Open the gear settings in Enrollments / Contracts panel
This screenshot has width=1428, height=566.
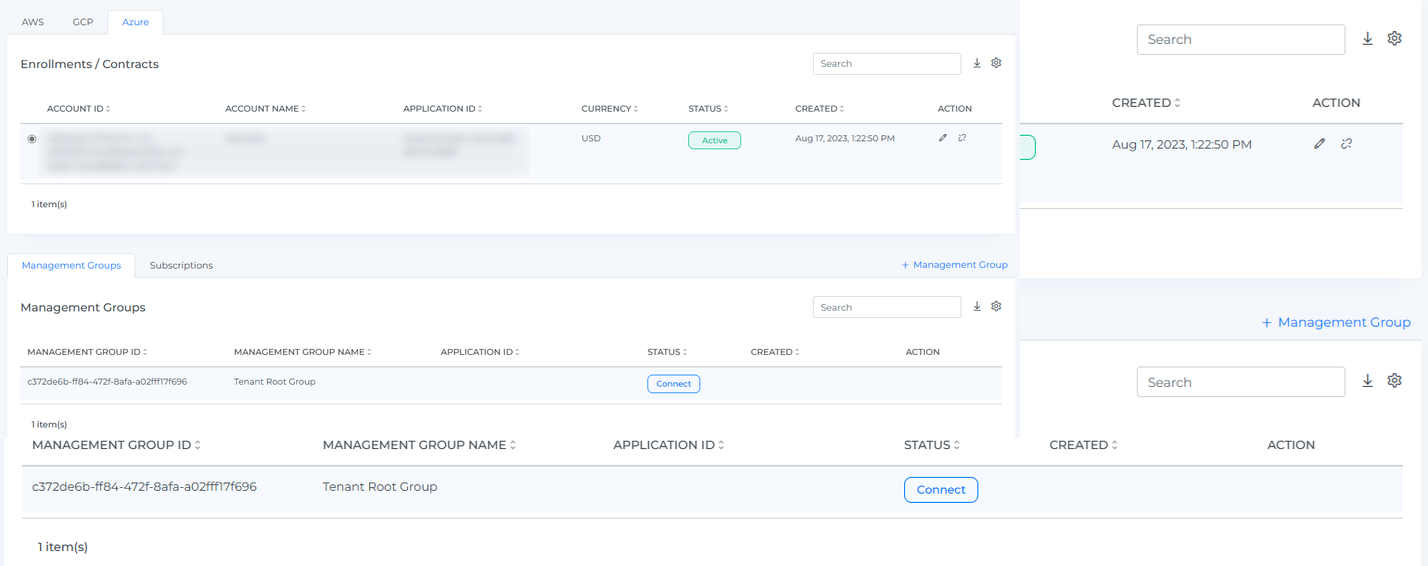click(x=996, y=63)
